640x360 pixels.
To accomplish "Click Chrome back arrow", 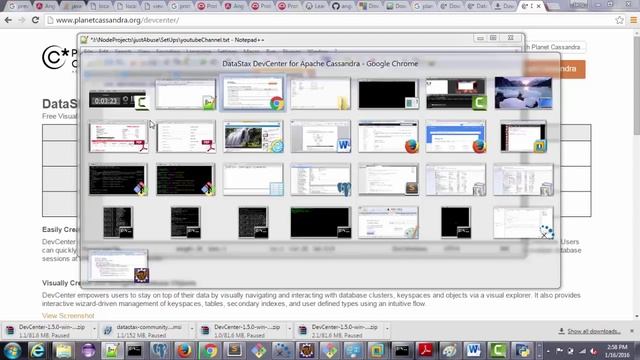I will [8, 20].
